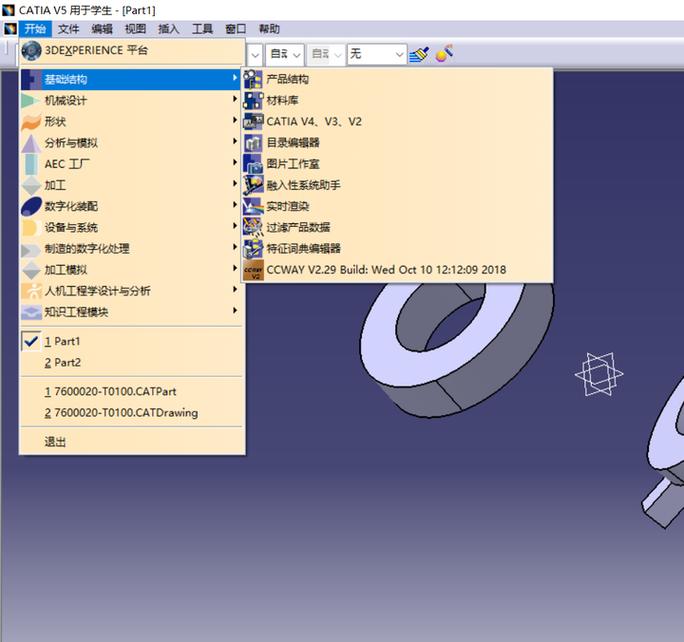Launch 图片工作室 from the submenu
Viewport: 684px width, 642px height.
[253, 163]
